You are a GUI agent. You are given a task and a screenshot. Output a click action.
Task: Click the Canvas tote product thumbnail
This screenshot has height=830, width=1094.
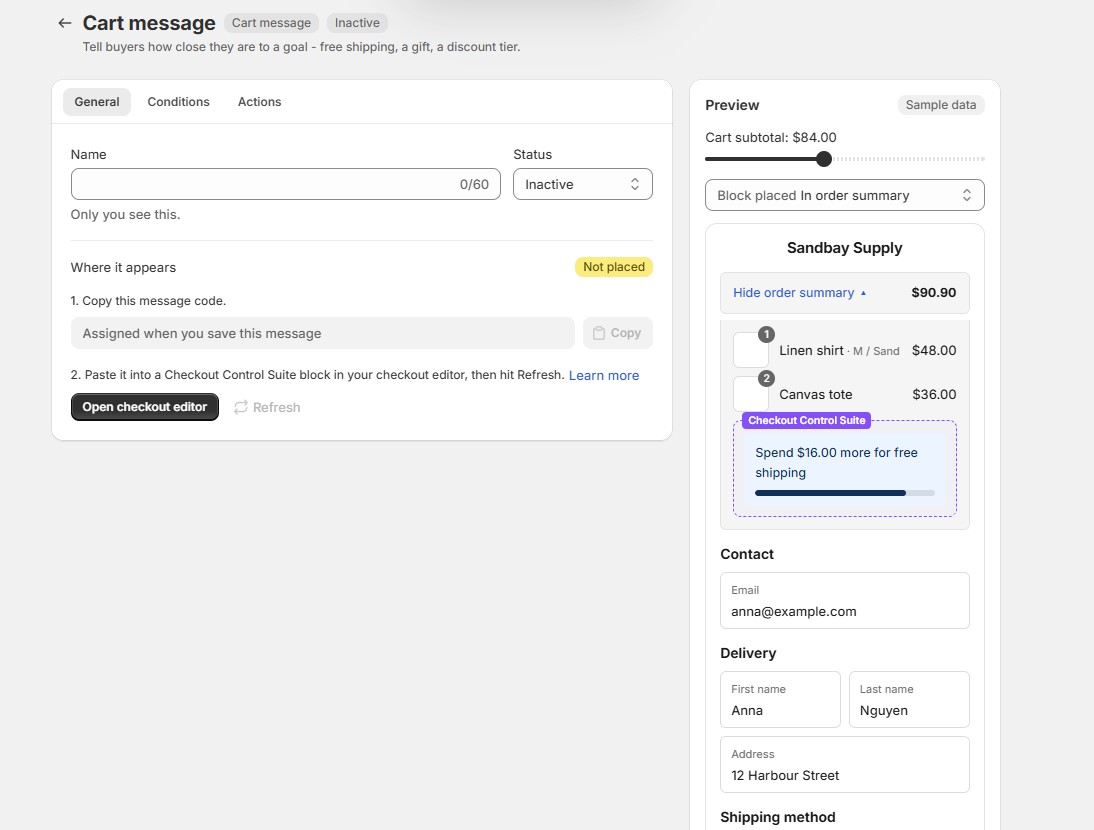click(751, 394)
